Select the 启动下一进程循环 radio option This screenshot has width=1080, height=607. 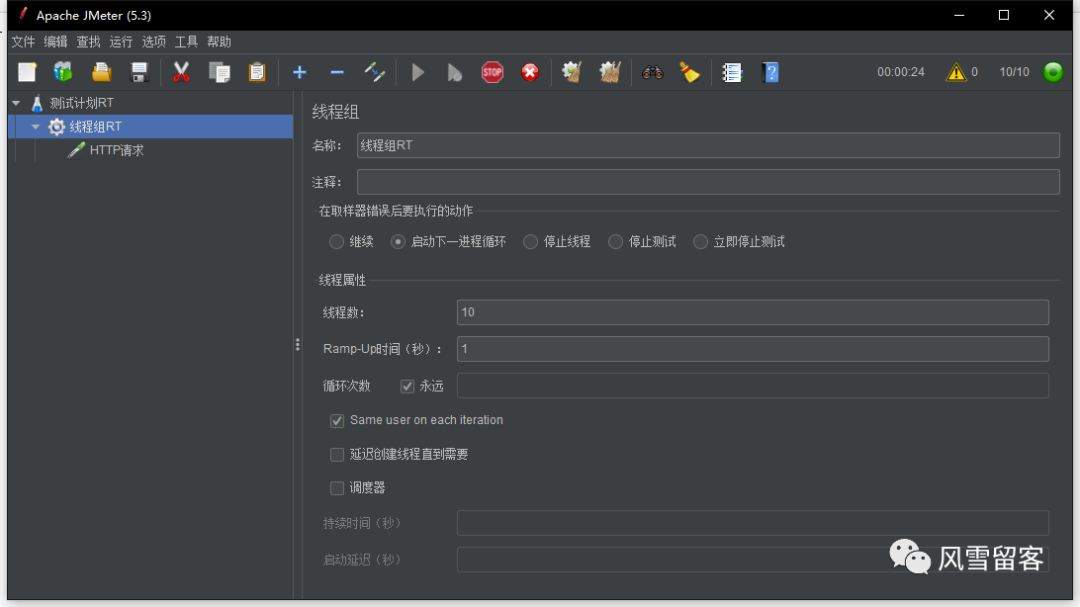[398, 242]
